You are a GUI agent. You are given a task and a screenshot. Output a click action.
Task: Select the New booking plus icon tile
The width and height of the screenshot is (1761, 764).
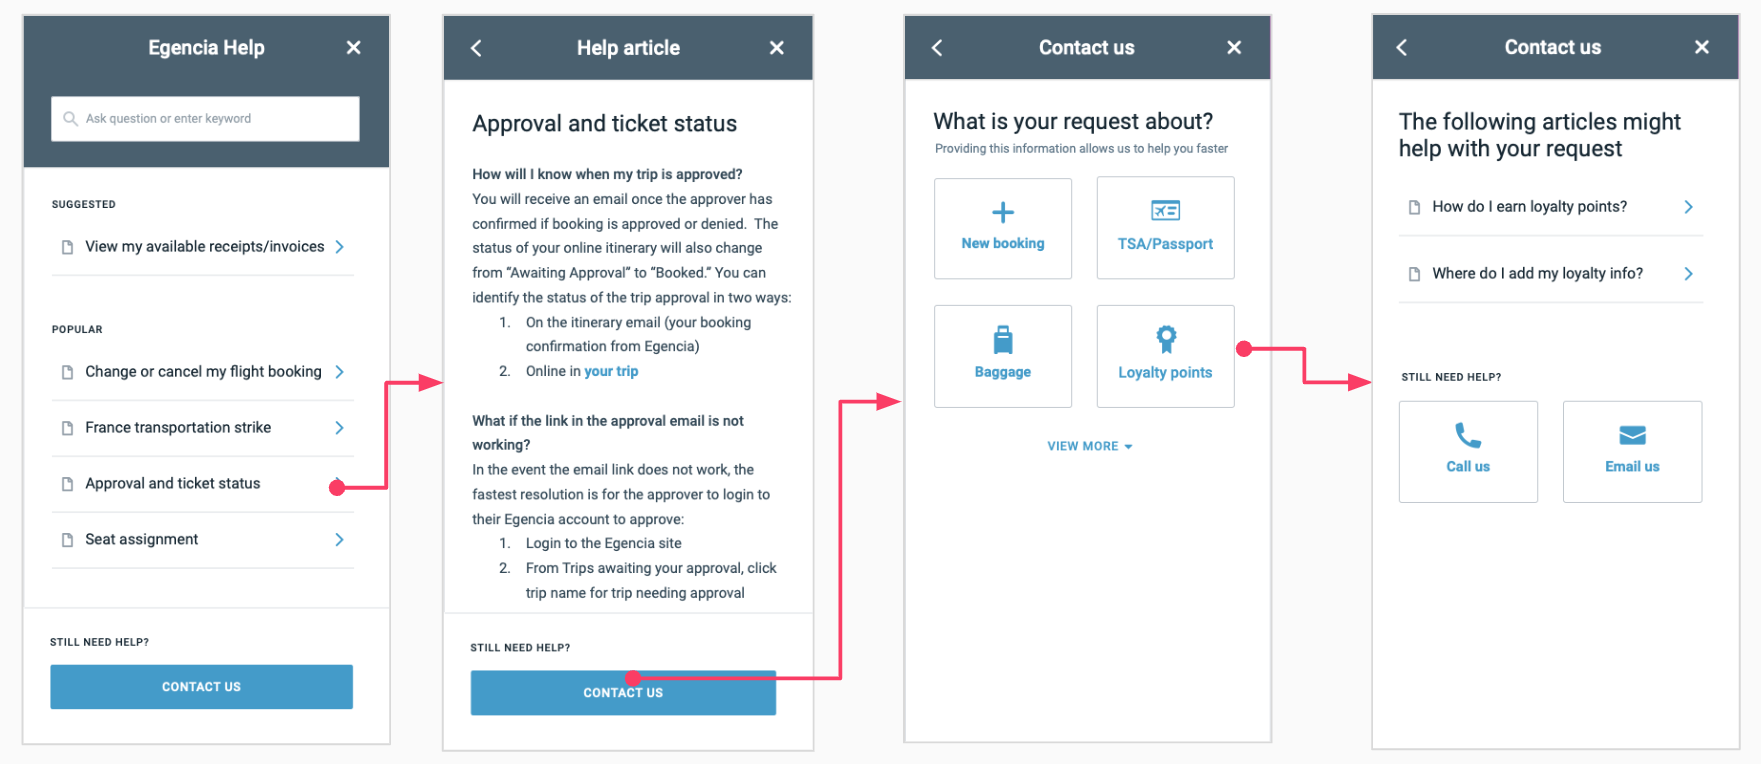(1002, 212)
